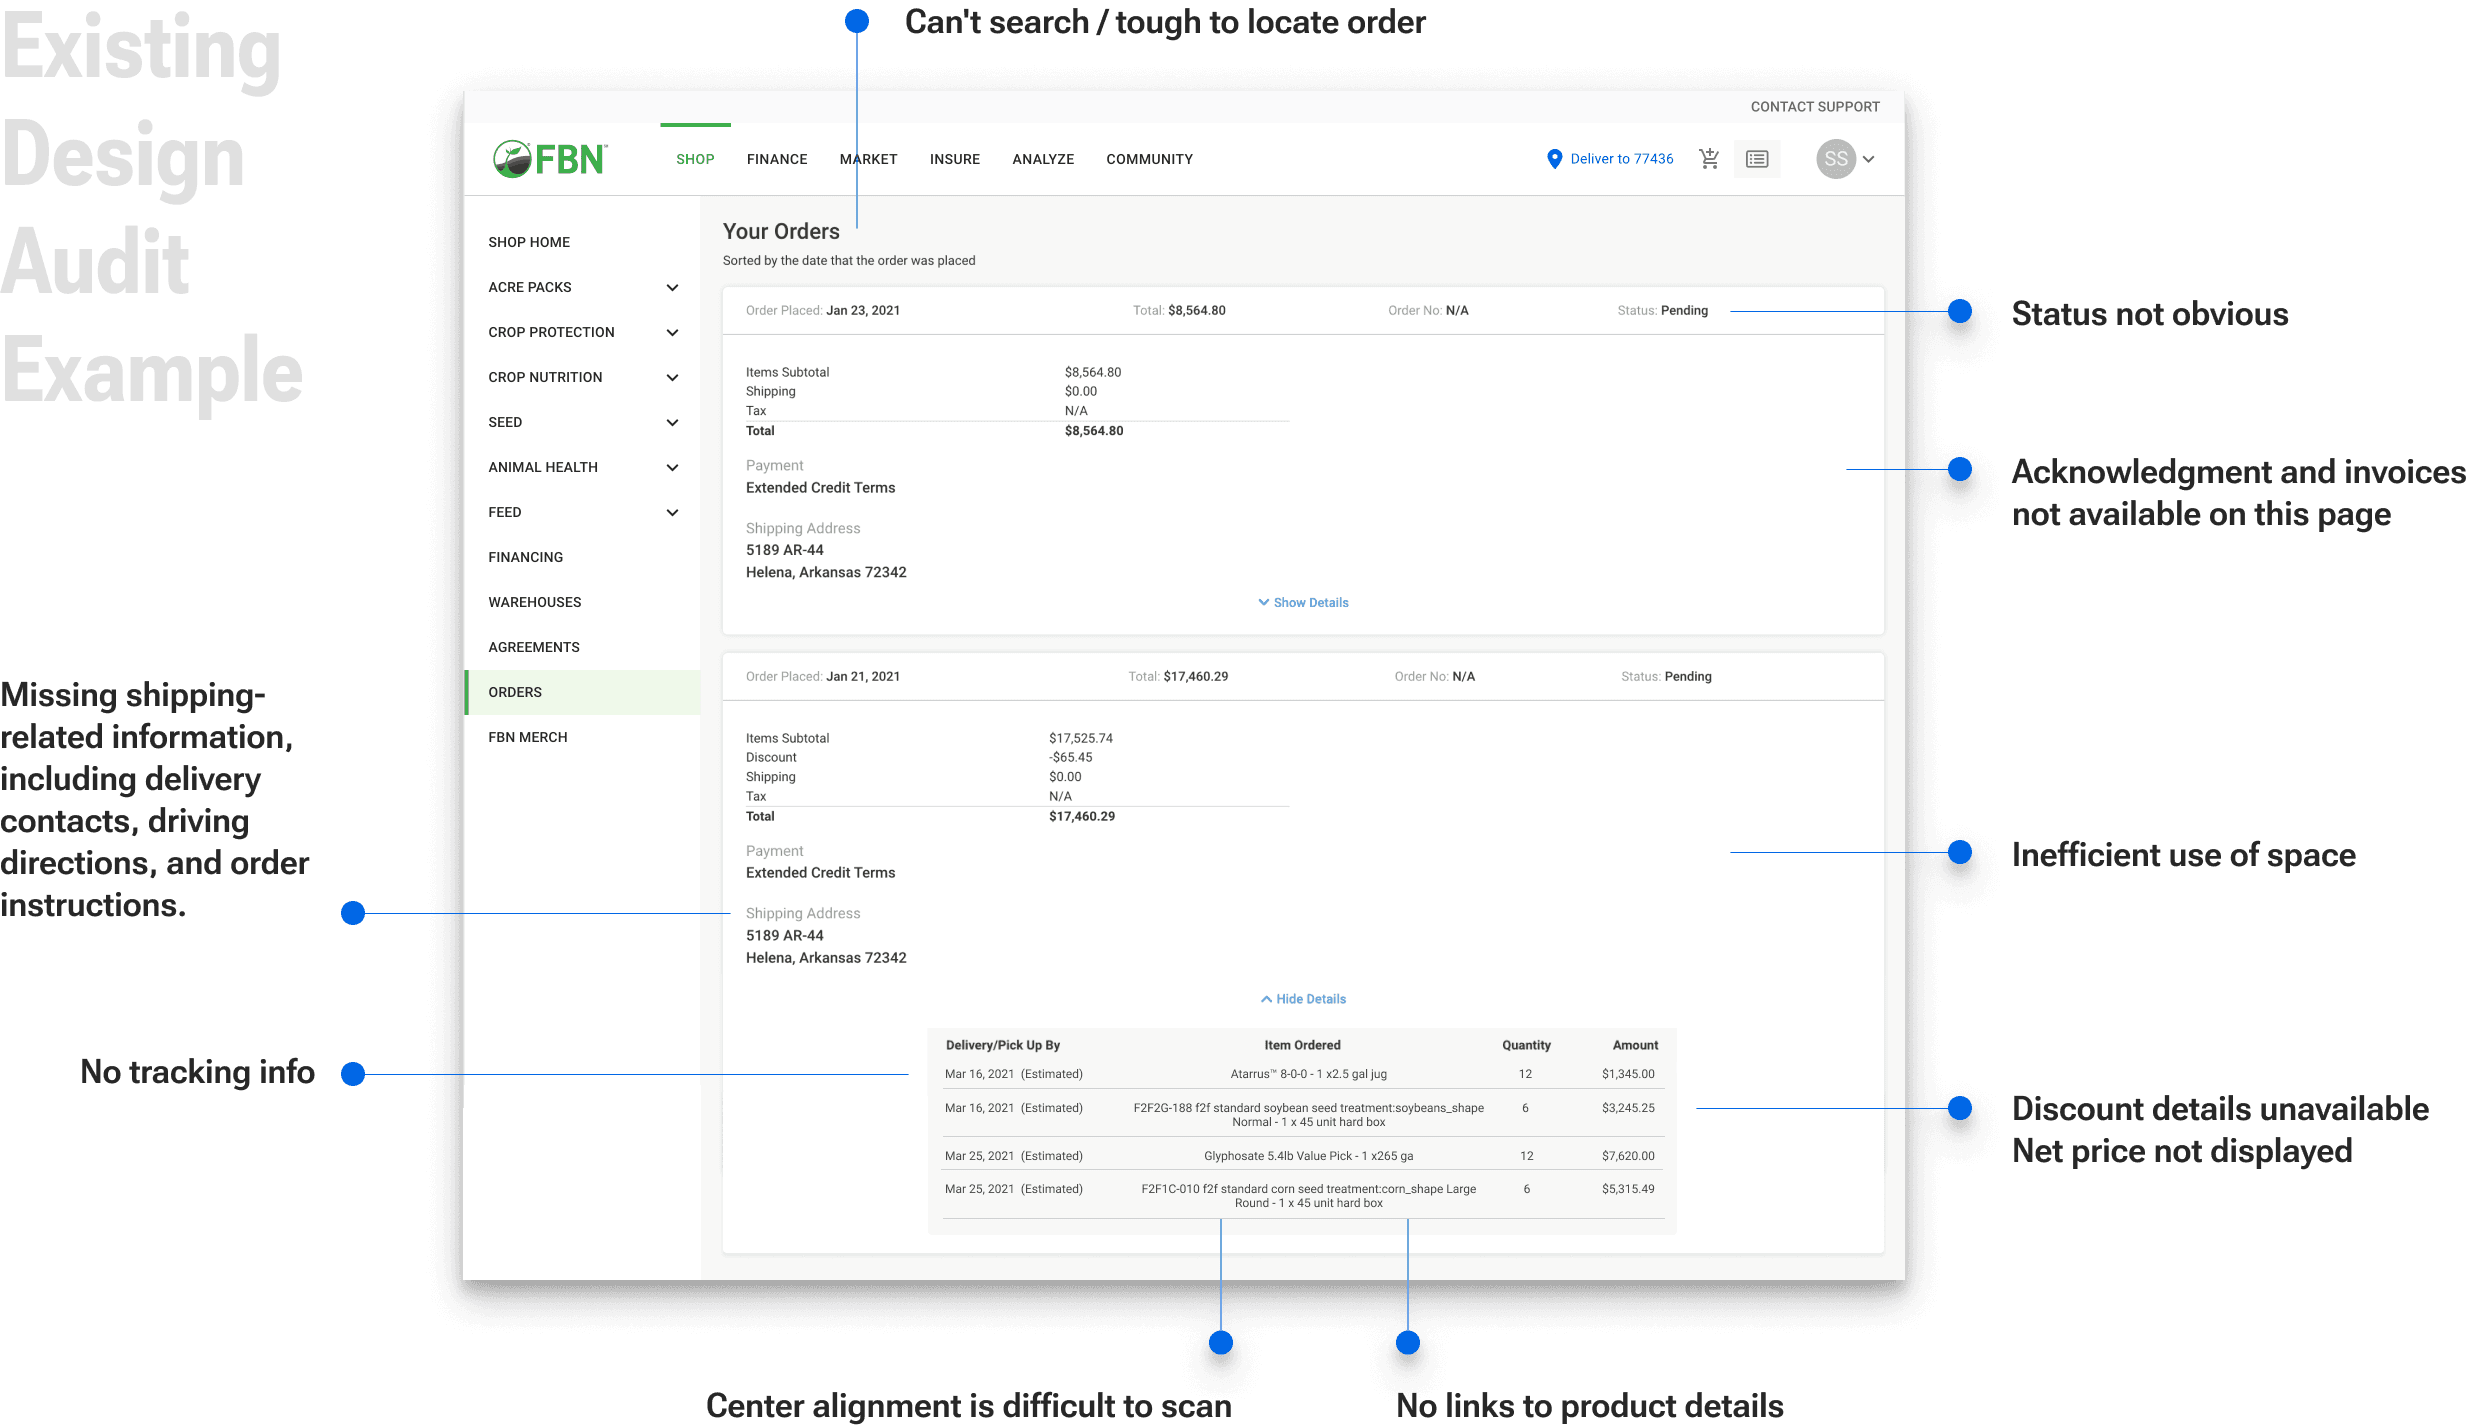Expand the Crop Nutrition category
Image resolution: width=2475 pixels, height=1426 pixels.
[672, 378]
